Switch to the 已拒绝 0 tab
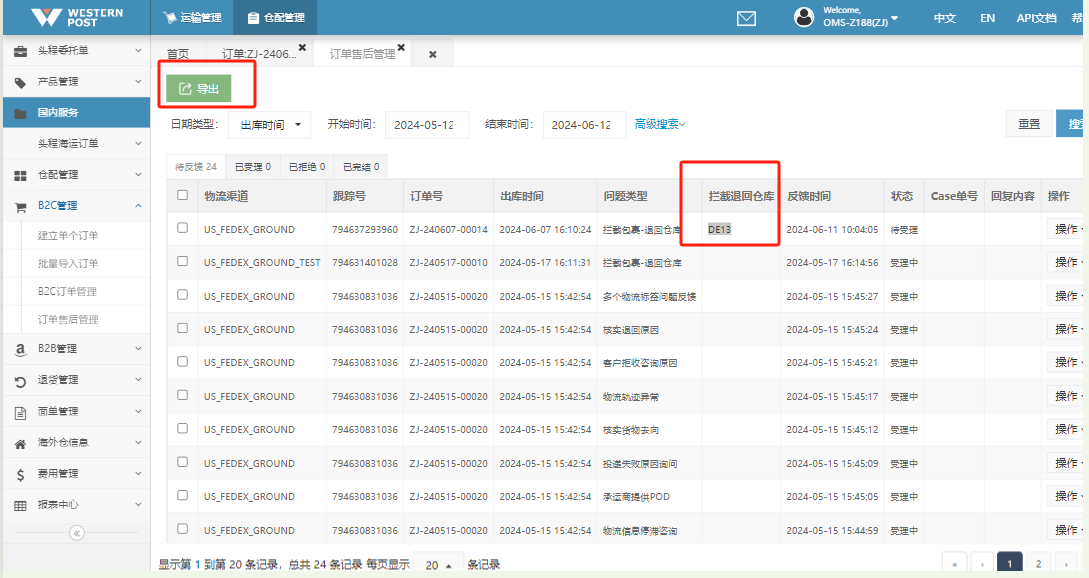 307,167
